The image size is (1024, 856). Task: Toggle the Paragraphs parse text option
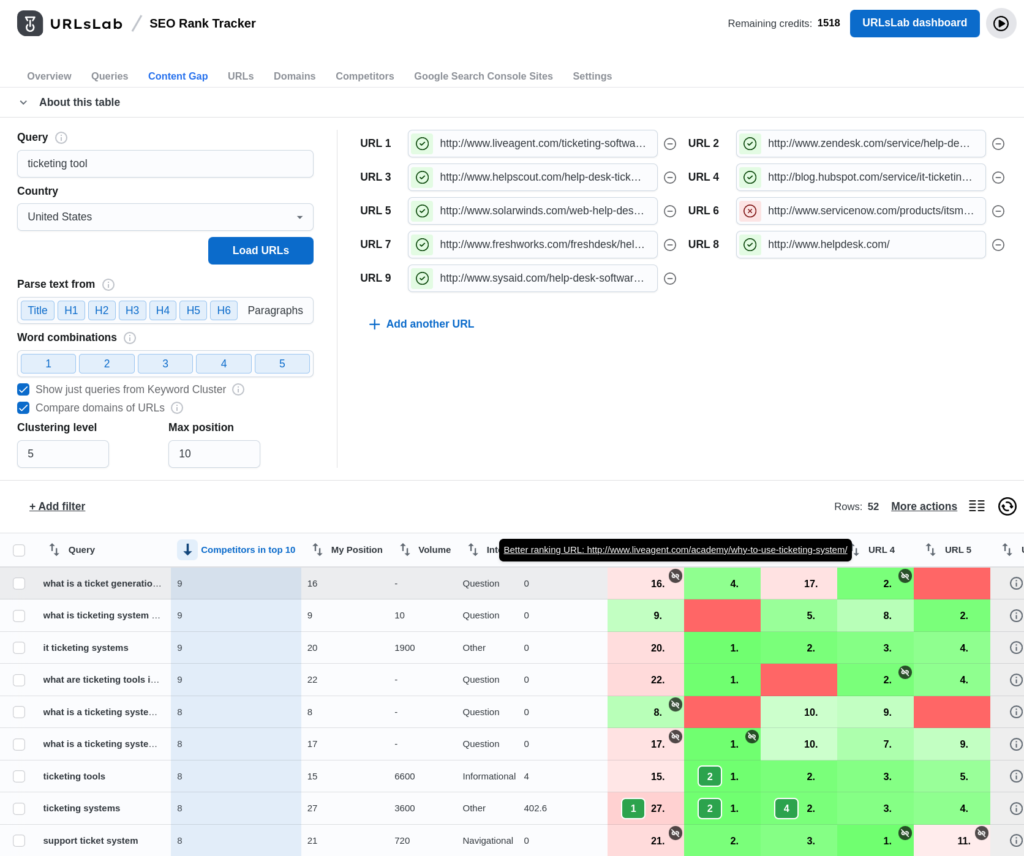[x=275, y=311]
